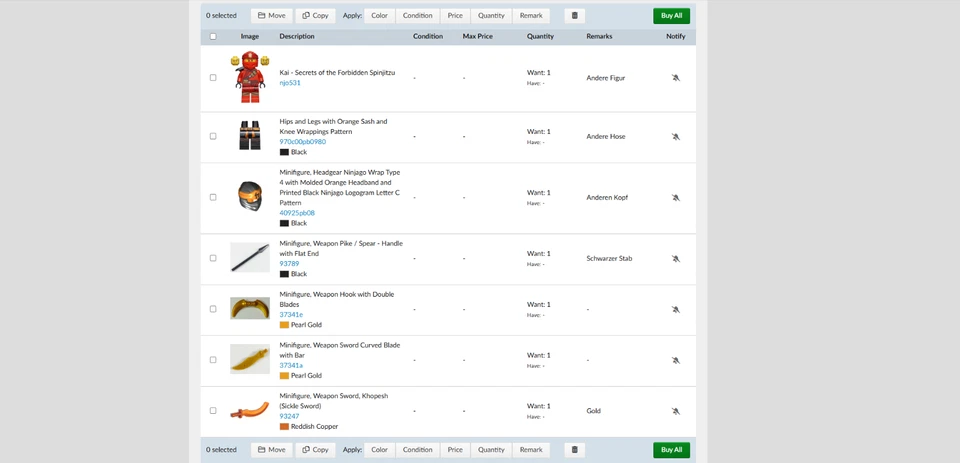Apply Remark using bottom toolbar button
Viewport: 960px width, 463px height.
point(531,450)
